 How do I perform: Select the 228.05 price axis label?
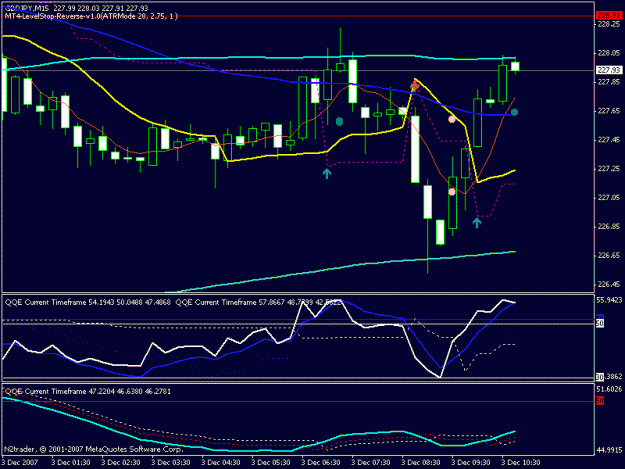click(609, 53)
